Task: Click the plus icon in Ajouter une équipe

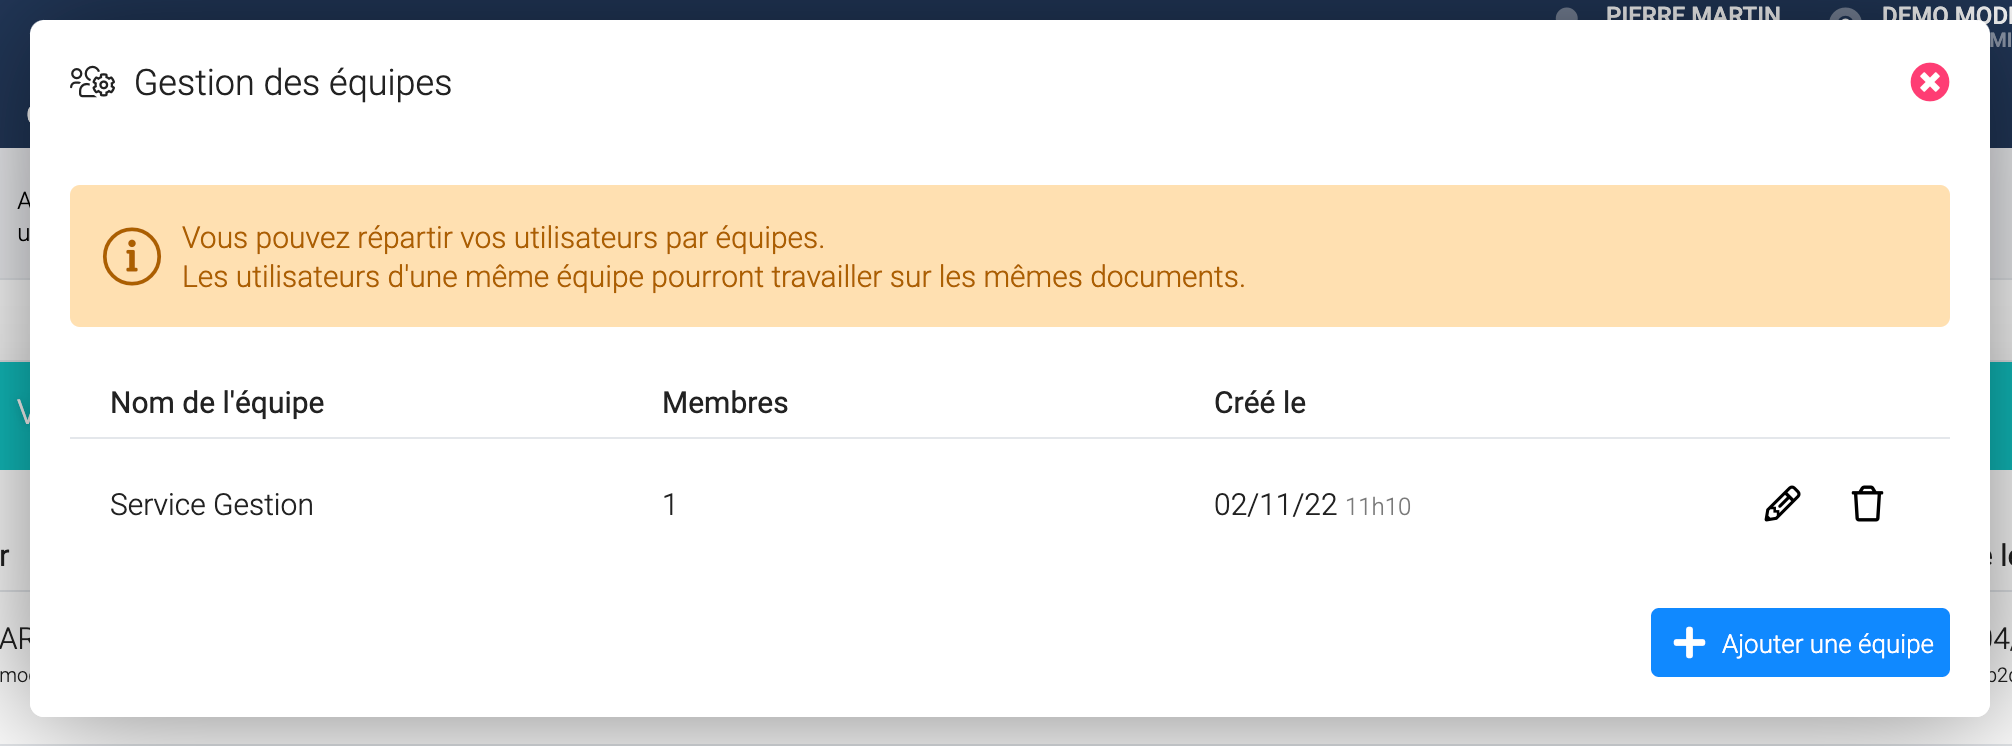Action: click(x=1689, y=643)
